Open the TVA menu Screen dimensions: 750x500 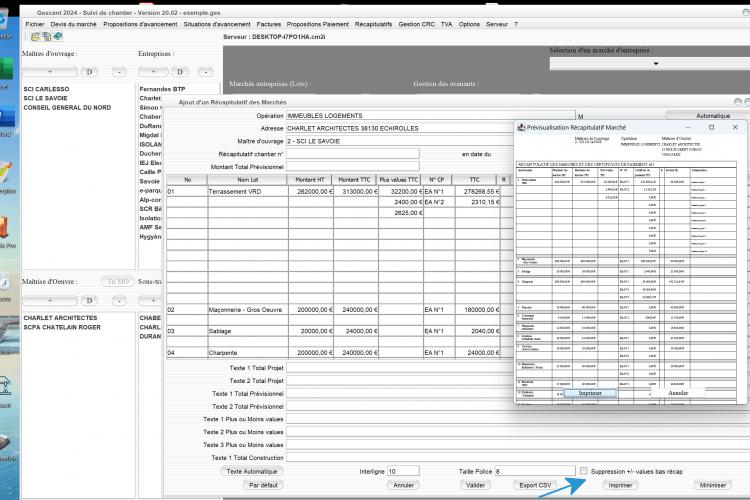coord(446,24)
